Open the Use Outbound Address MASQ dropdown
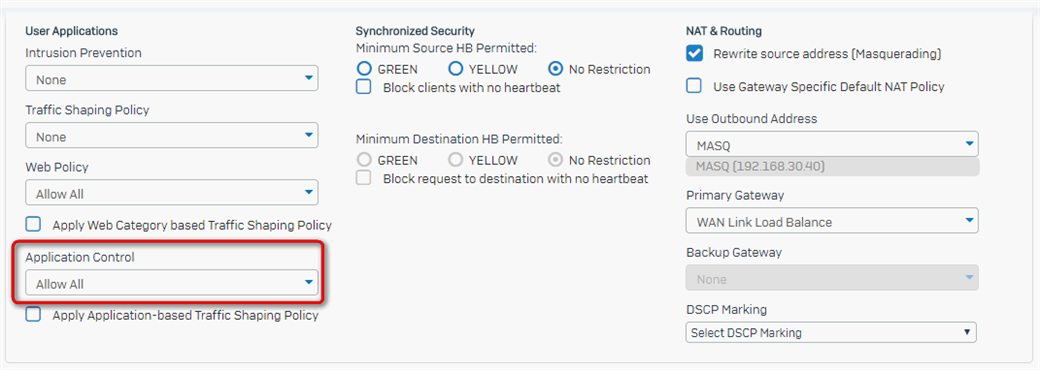 [x=832, y=143]
